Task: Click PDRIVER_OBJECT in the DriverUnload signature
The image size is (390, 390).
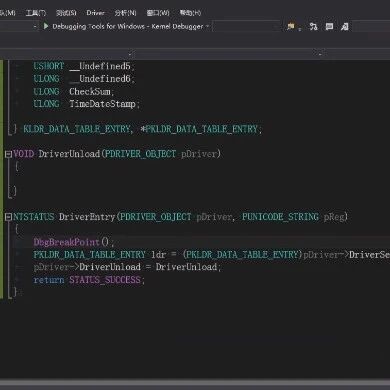Action: tap(140, 154)
